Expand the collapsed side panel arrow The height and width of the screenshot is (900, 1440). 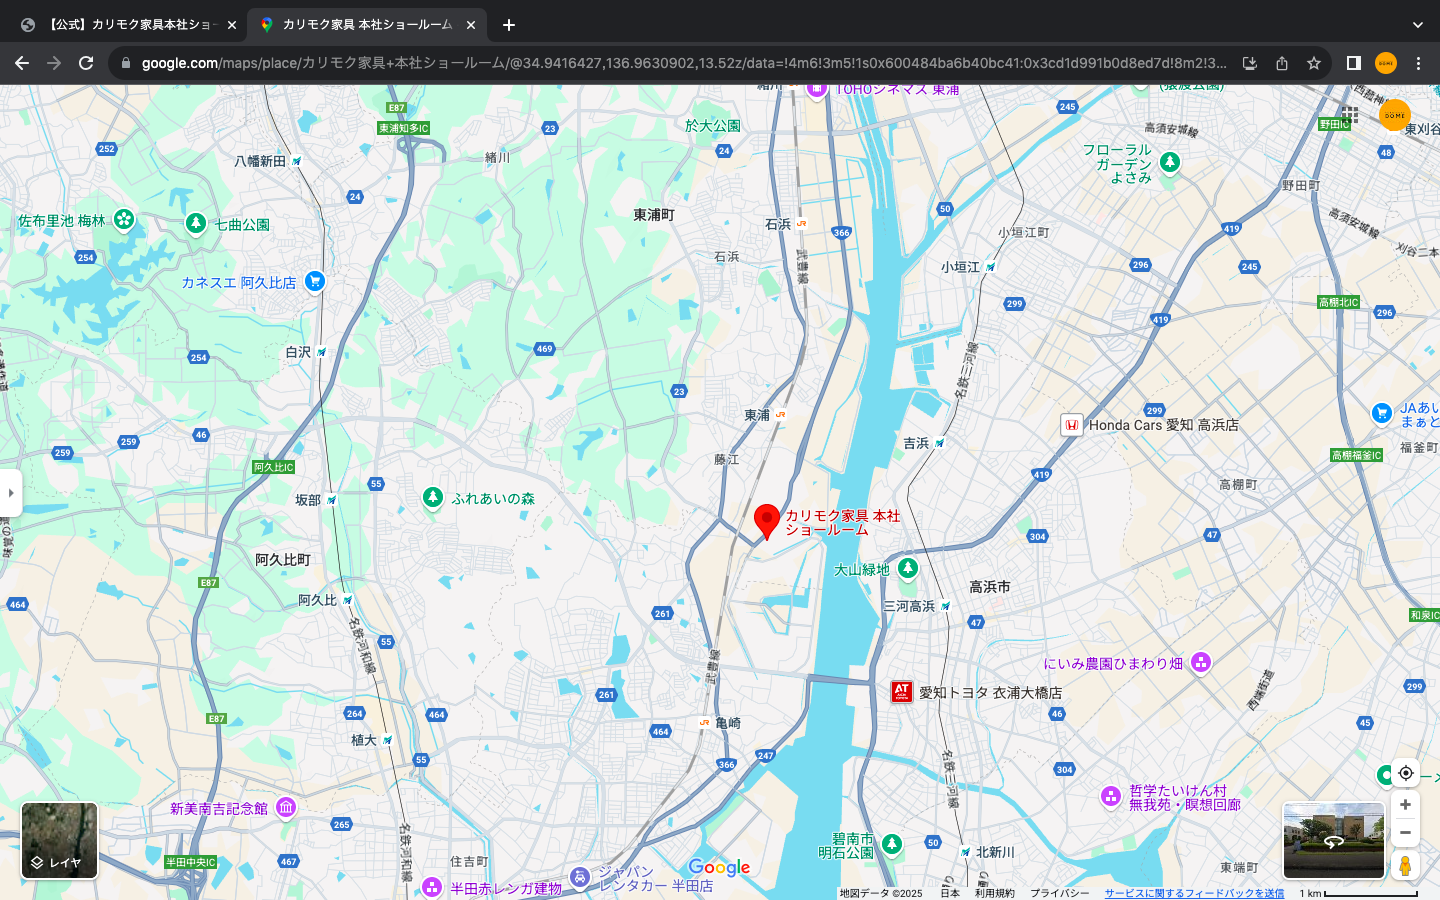click(x=11, y=493)
